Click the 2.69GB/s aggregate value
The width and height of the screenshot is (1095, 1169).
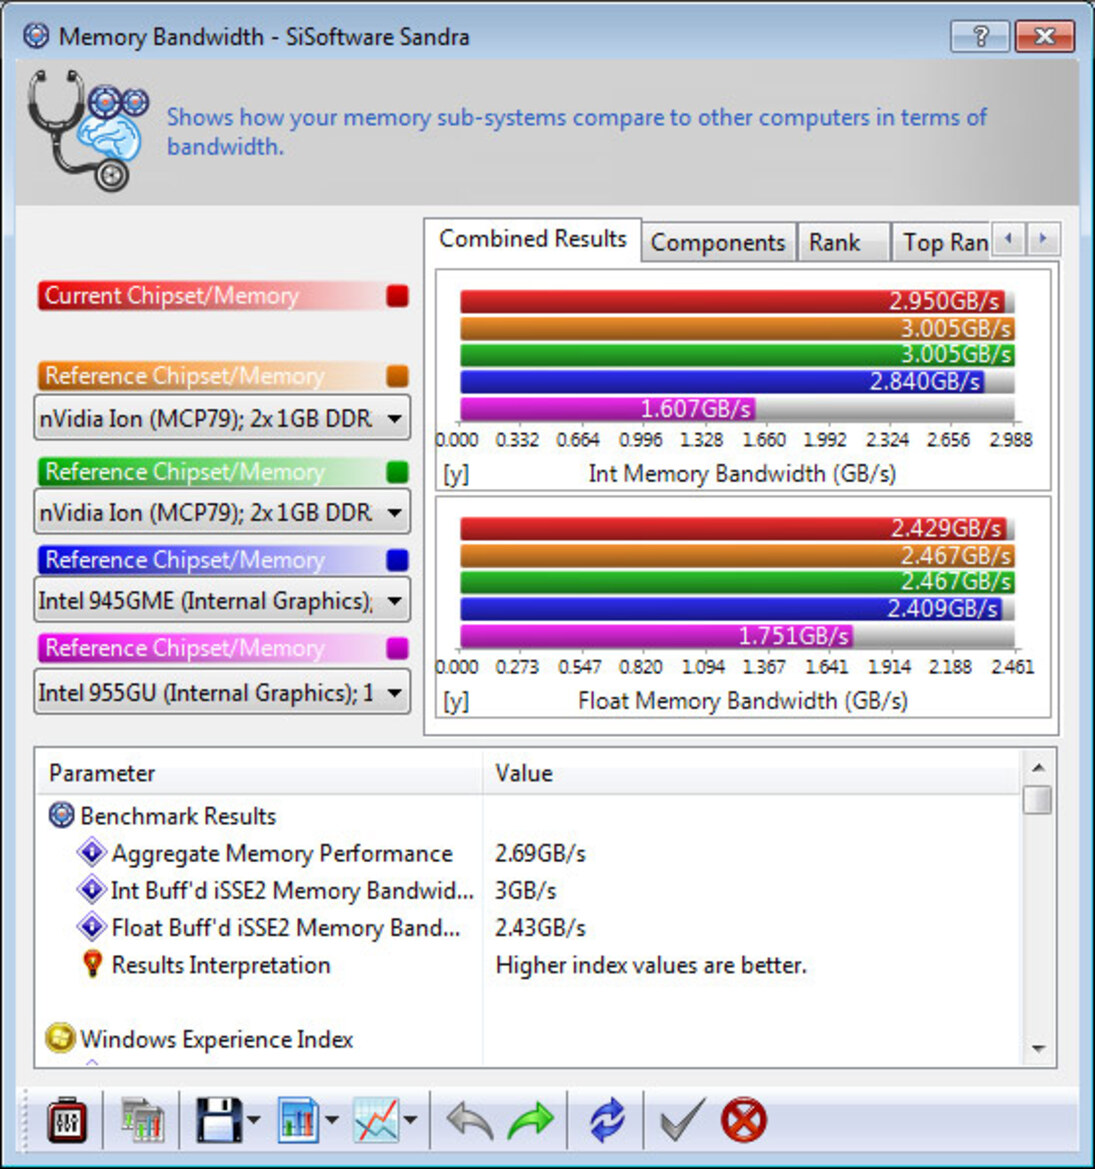540,853
